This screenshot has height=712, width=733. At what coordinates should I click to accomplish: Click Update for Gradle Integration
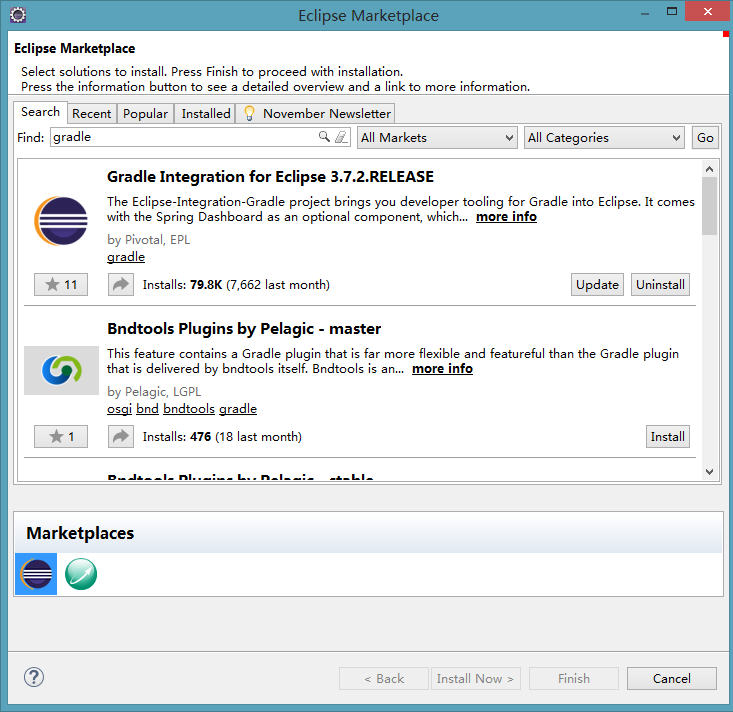597,285
